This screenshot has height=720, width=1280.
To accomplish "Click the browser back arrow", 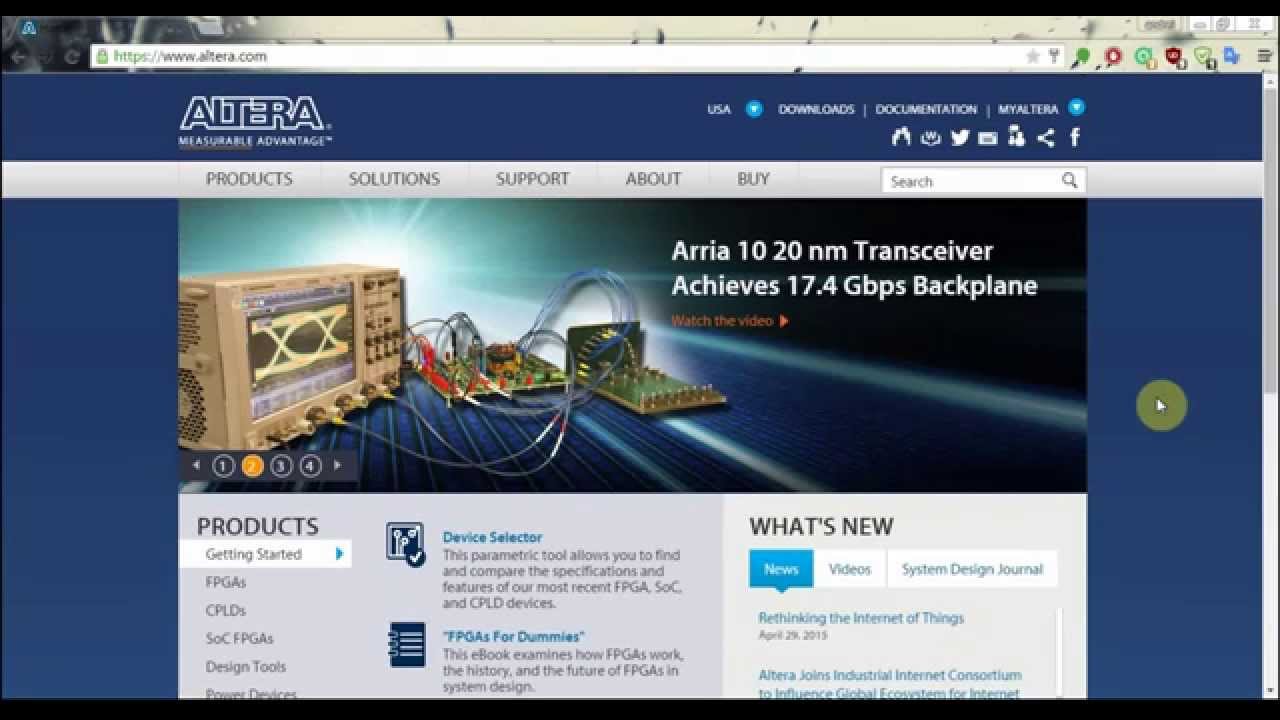I will [18, 56].
